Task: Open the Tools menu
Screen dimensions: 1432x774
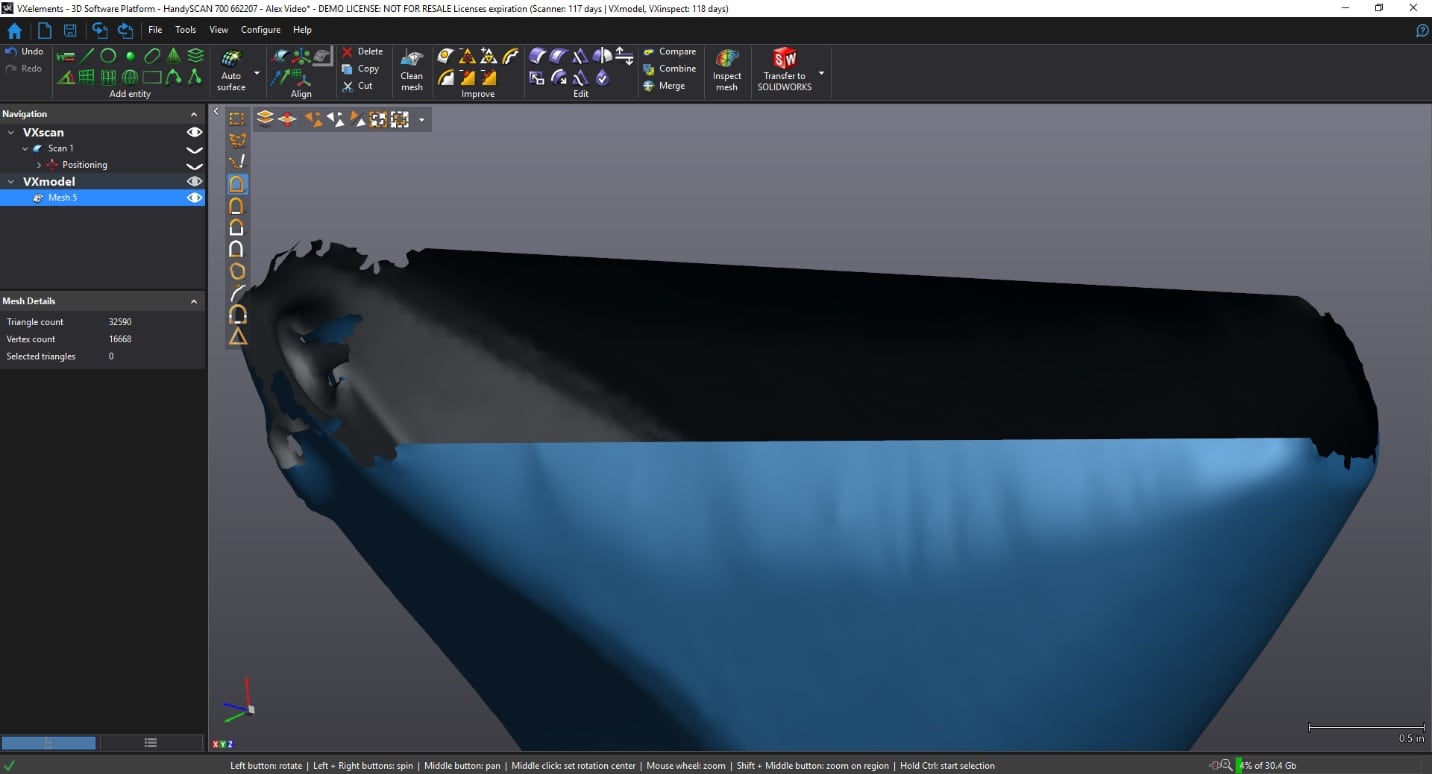Action: tap(185, 30)
